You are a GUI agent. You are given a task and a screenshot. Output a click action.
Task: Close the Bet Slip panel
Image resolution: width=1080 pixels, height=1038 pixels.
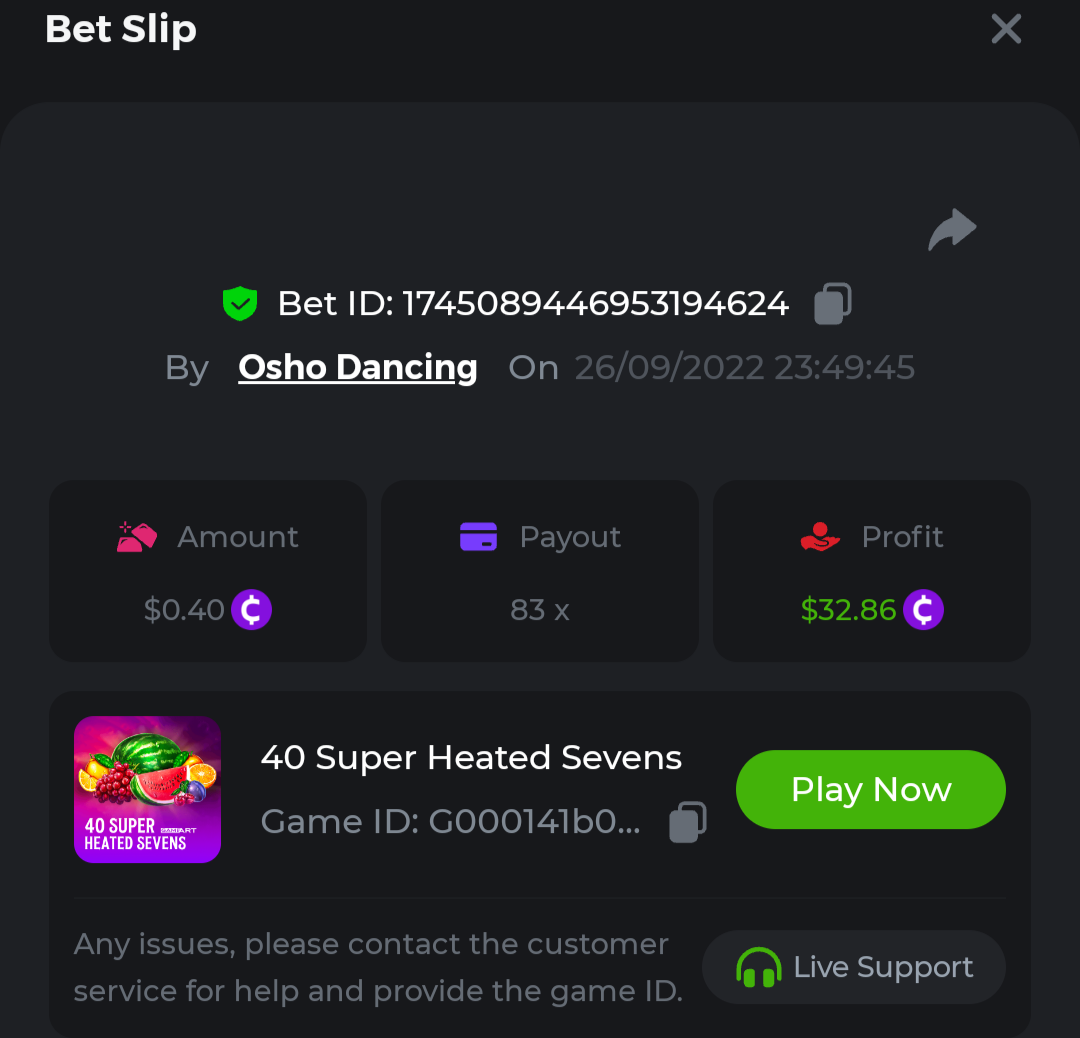click(1006, 29)
